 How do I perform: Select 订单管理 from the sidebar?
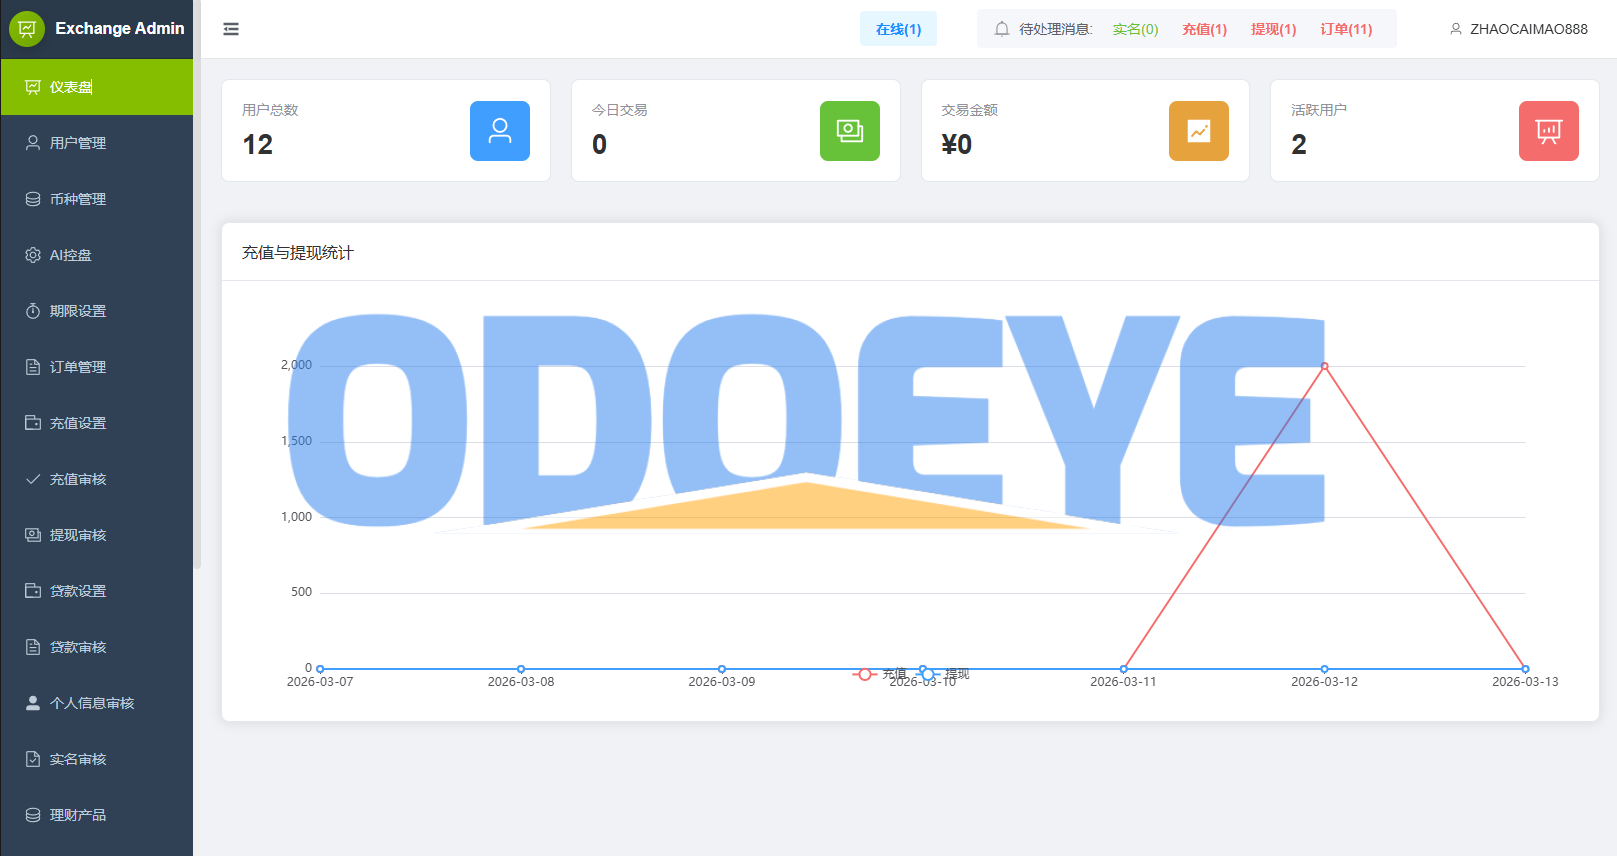(78, 367)
